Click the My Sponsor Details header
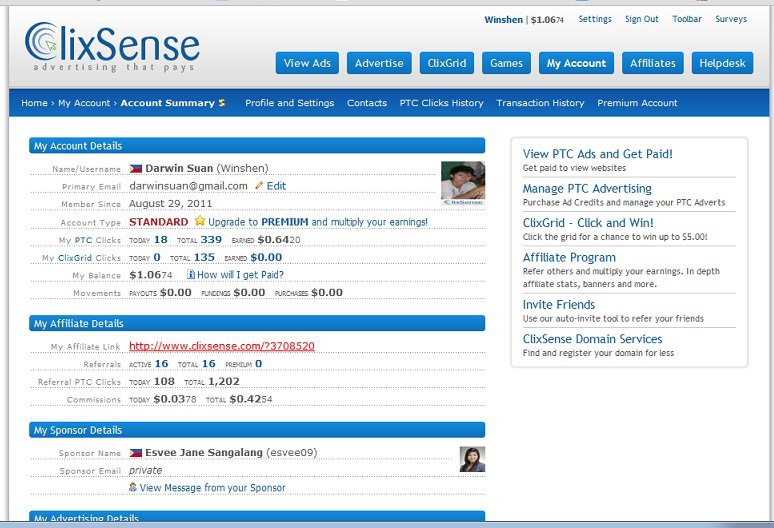 click(257, 430)
